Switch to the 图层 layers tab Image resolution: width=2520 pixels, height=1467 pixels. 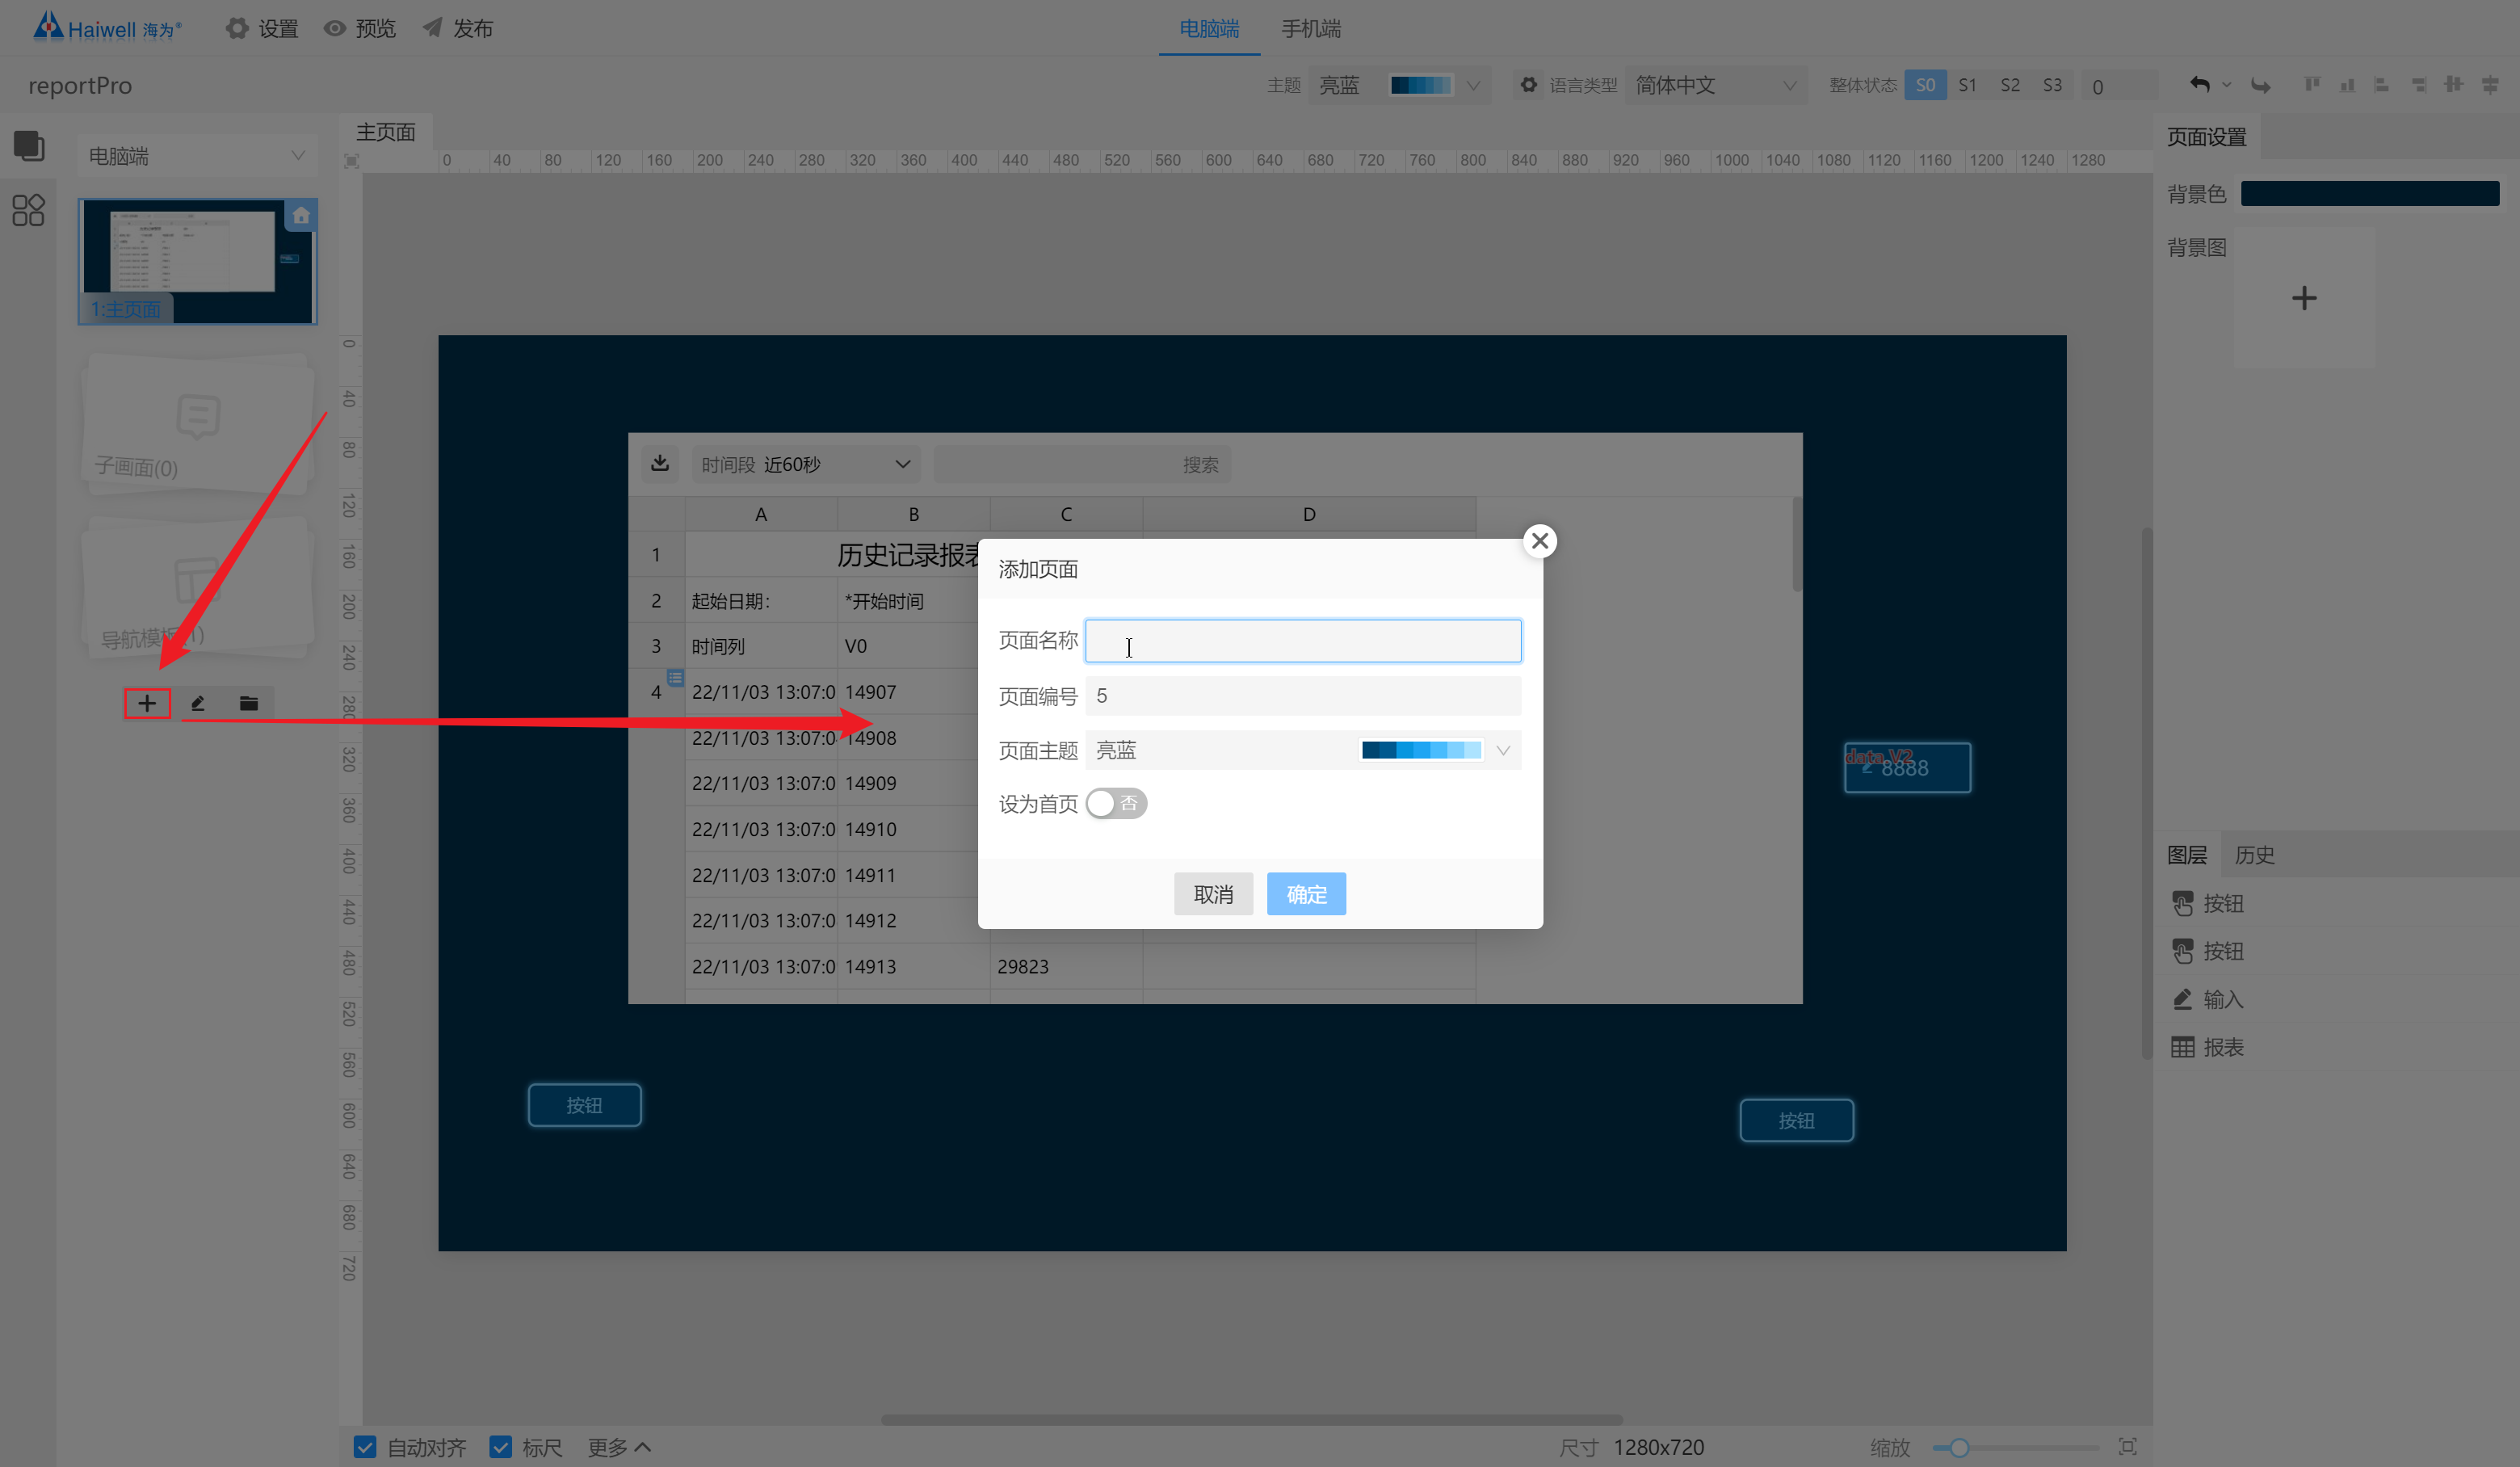coord(2187,855)
